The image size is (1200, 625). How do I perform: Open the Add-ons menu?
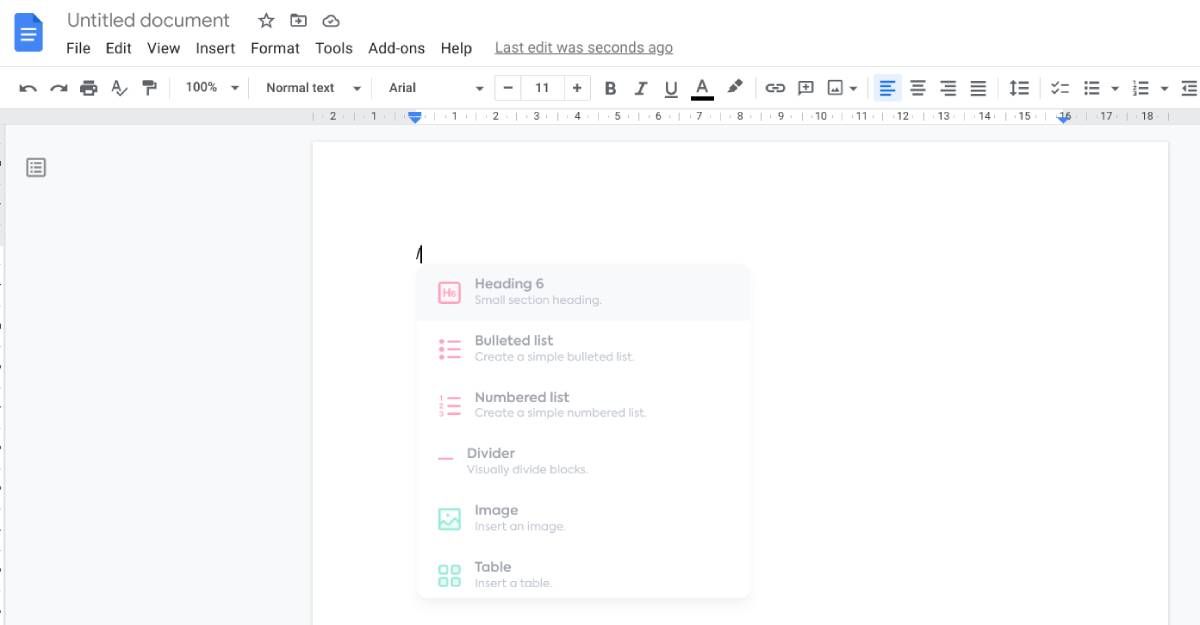tap(396, 48)
